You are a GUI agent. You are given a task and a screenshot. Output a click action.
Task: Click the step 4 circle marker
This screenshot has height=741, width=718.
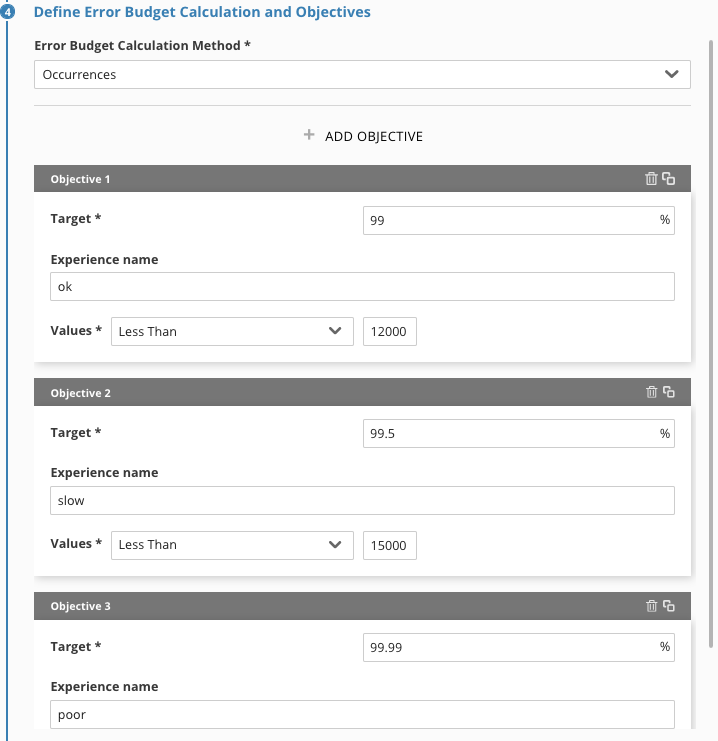[x=7, y=12]
